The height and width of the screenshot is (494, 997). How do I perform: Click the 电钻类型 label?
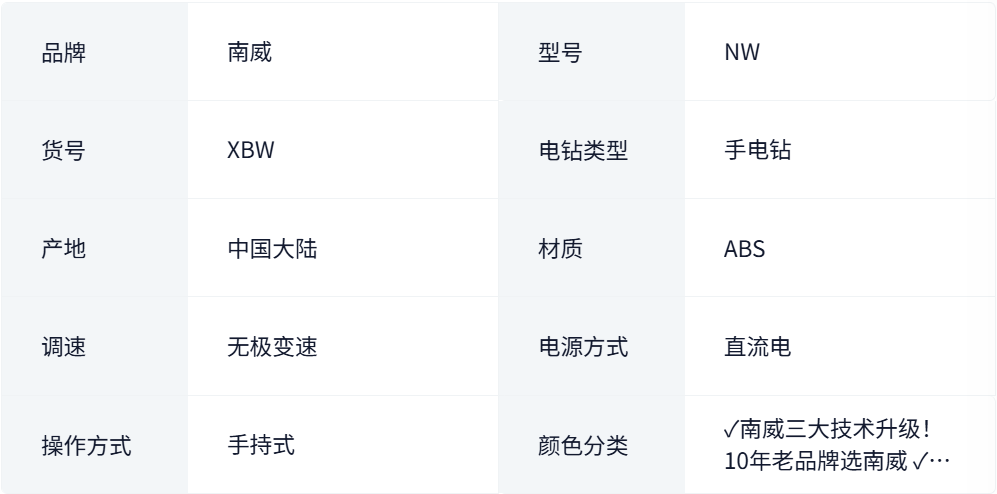tap(583, 151)
